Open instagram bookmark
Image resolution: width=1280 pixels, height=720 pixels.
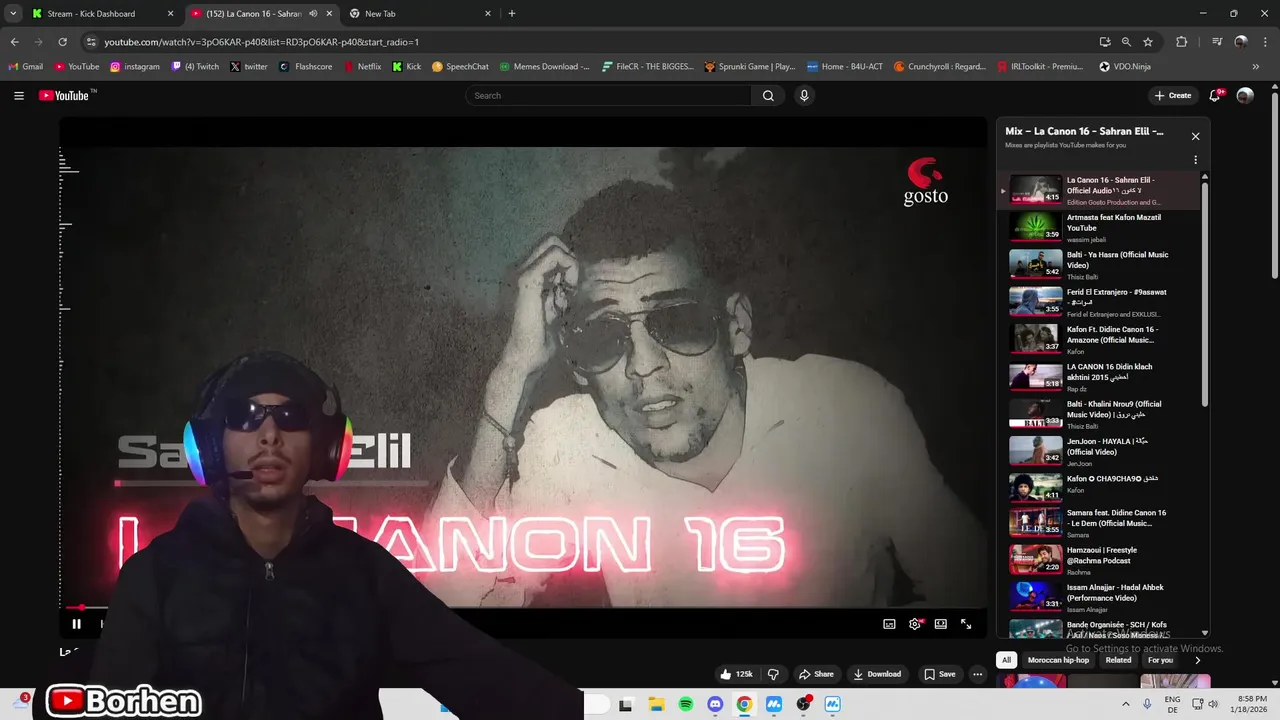[x=135, y=67]
